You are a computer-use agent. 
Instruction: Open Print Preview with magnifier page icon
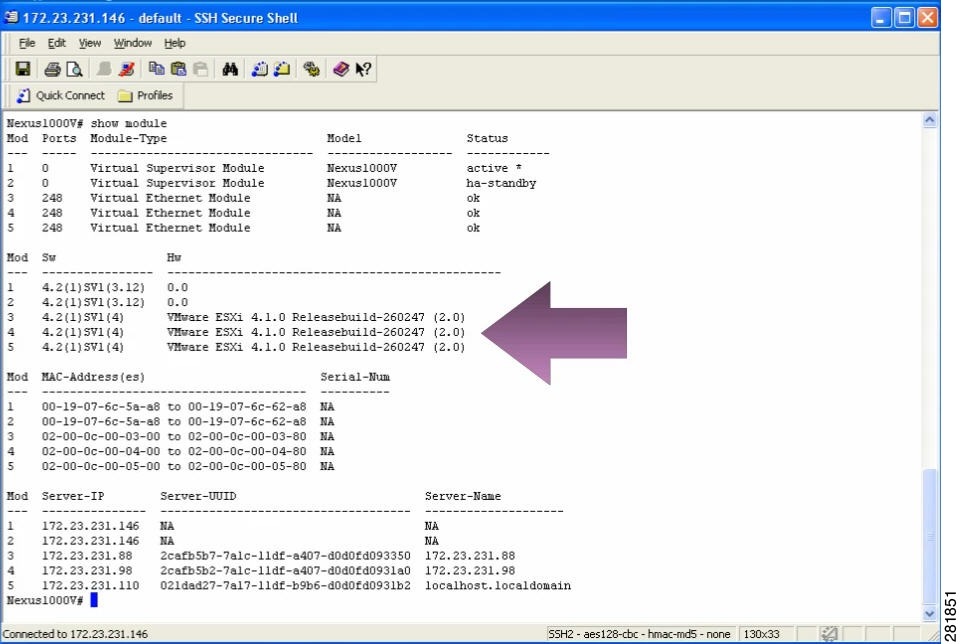click(74, 69)
